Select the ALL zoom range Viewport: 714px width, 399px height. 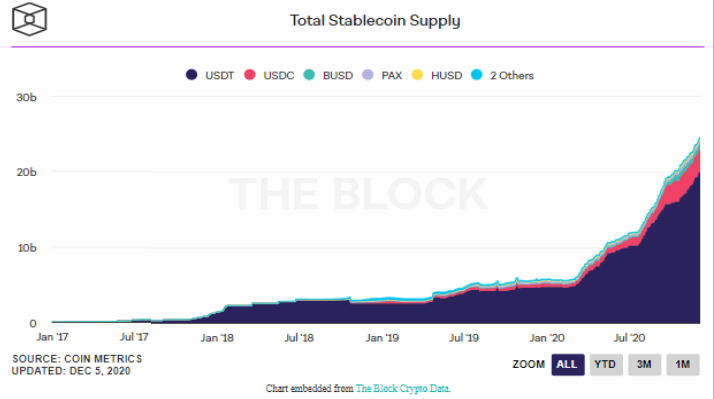pyautogui.click(x=568, y=364)
